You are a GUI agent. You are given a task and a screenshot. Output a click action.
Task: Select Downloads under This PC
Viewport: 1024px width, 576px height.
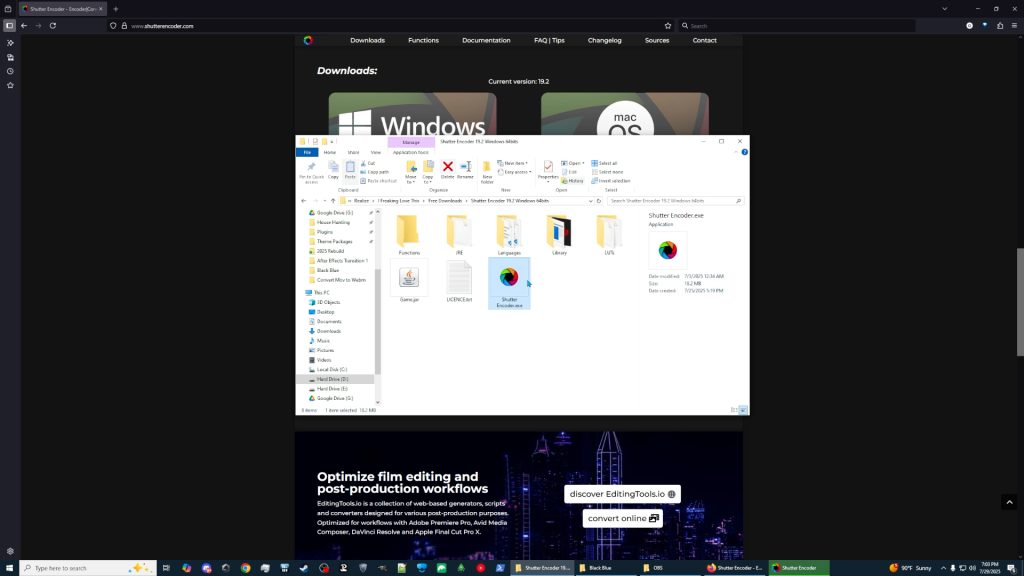(328, 331)
